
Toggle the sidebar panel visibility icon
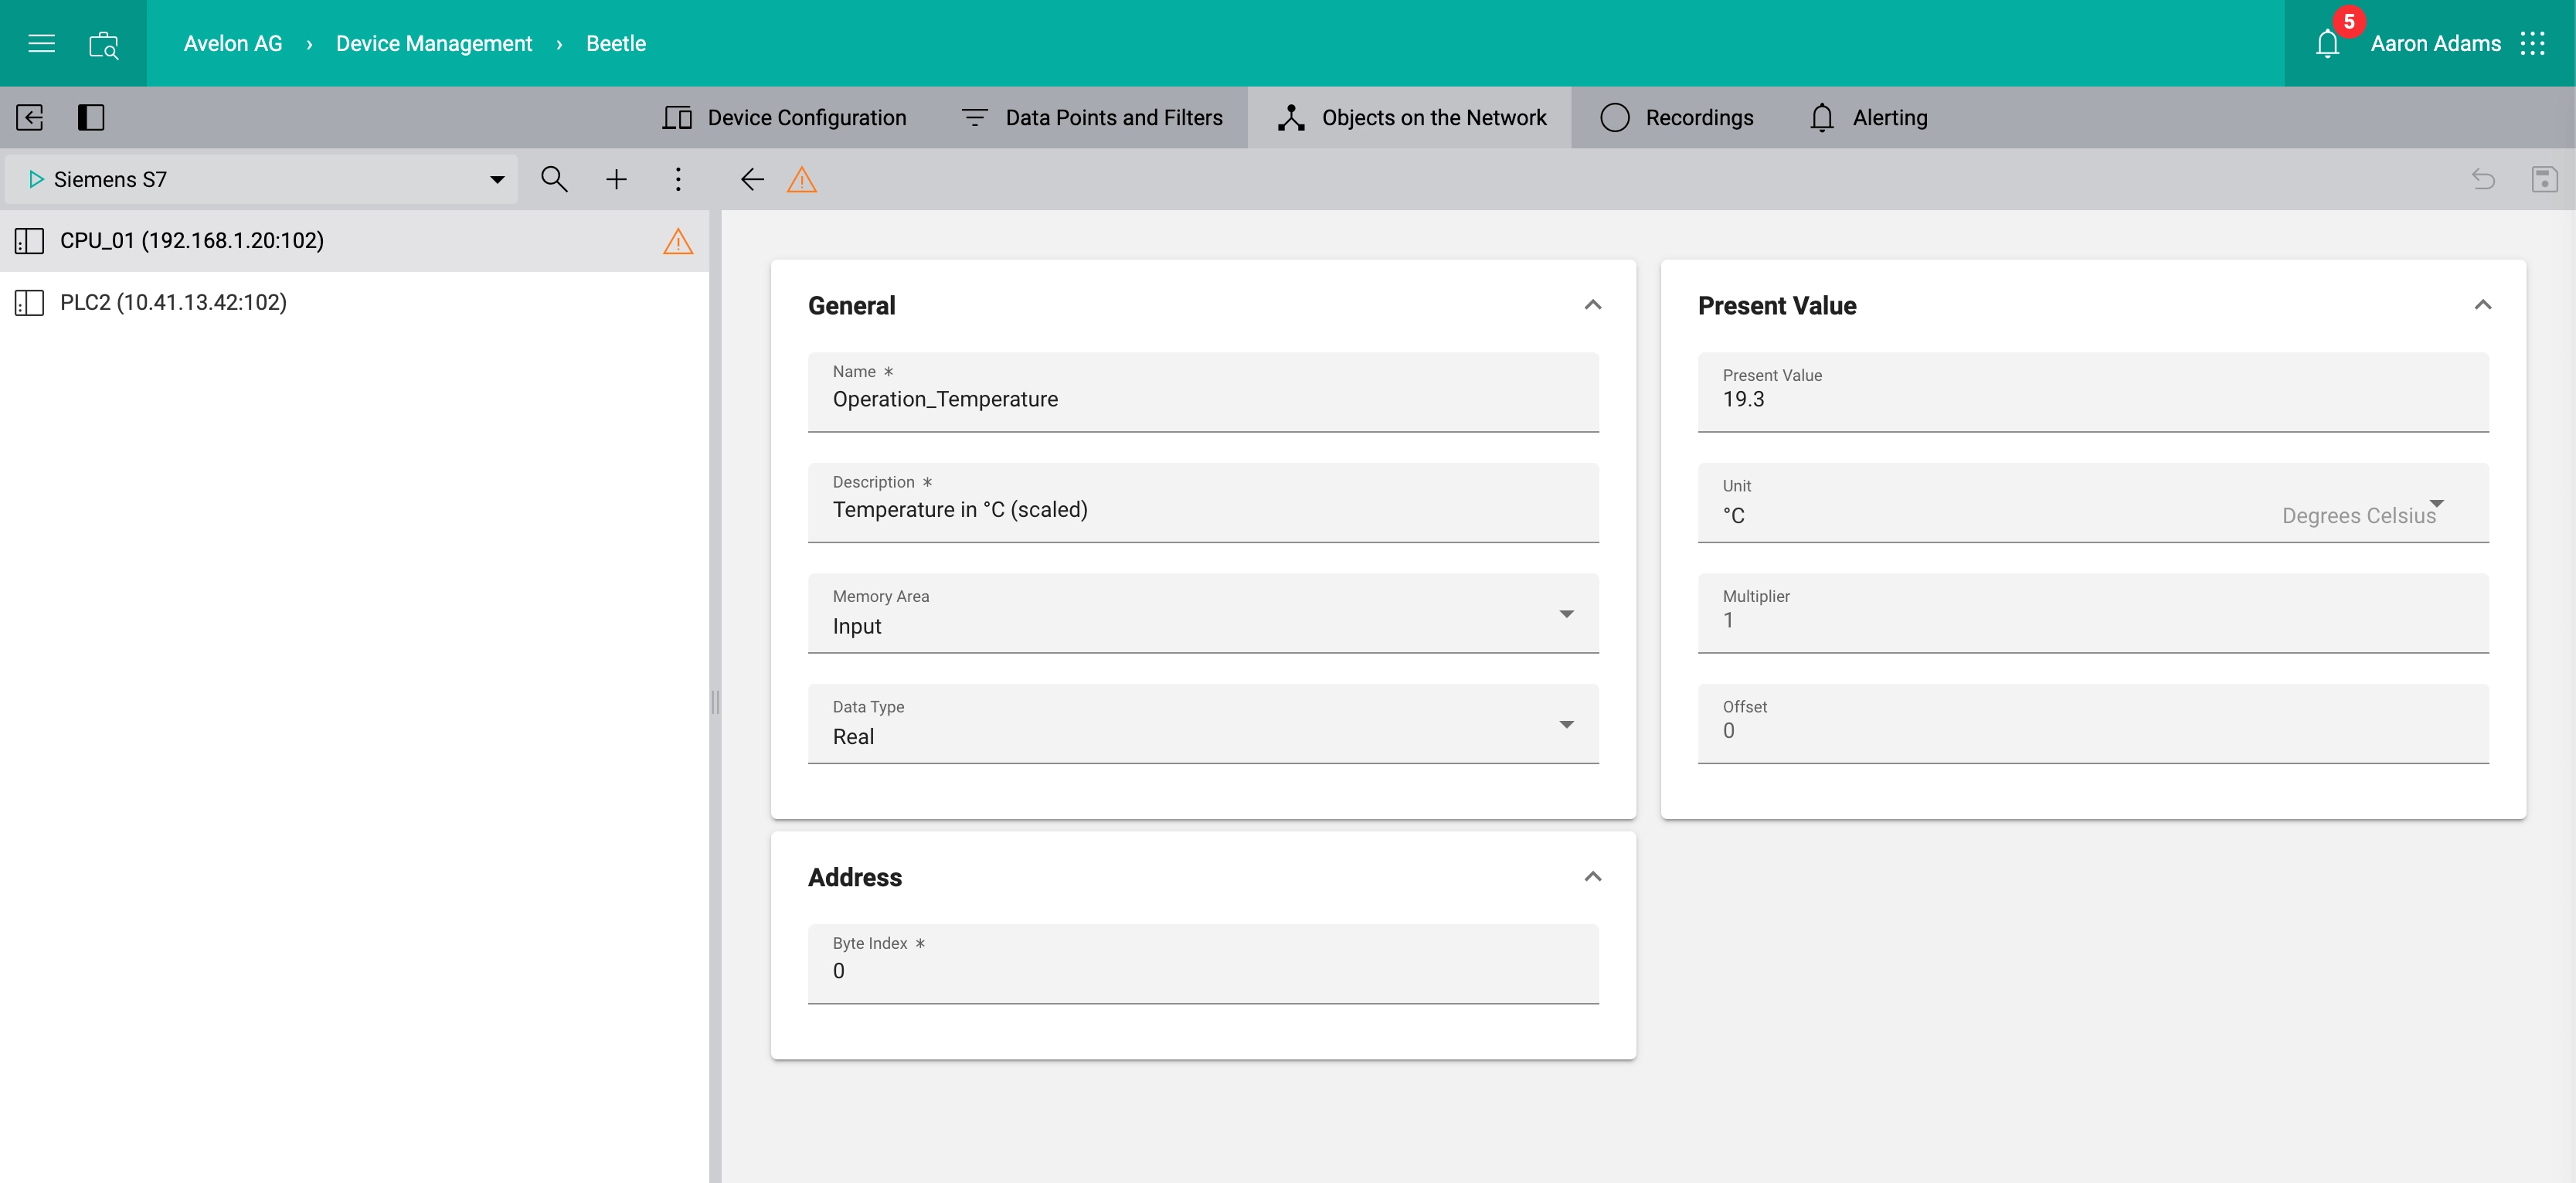[91, 117]
